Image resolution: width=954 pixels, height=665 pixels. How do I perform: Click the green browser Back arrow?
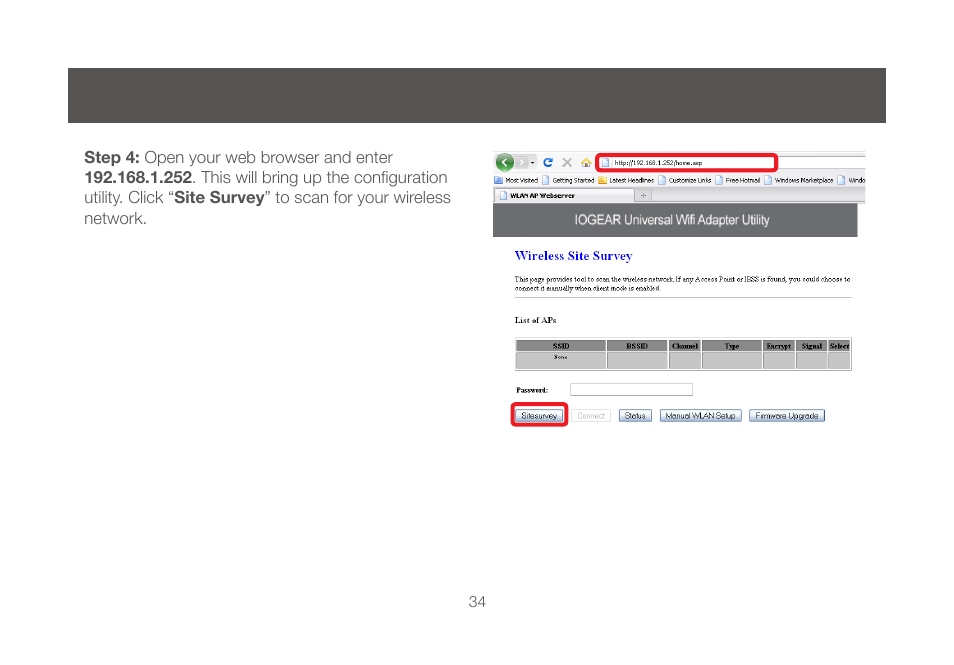point(504,162)
